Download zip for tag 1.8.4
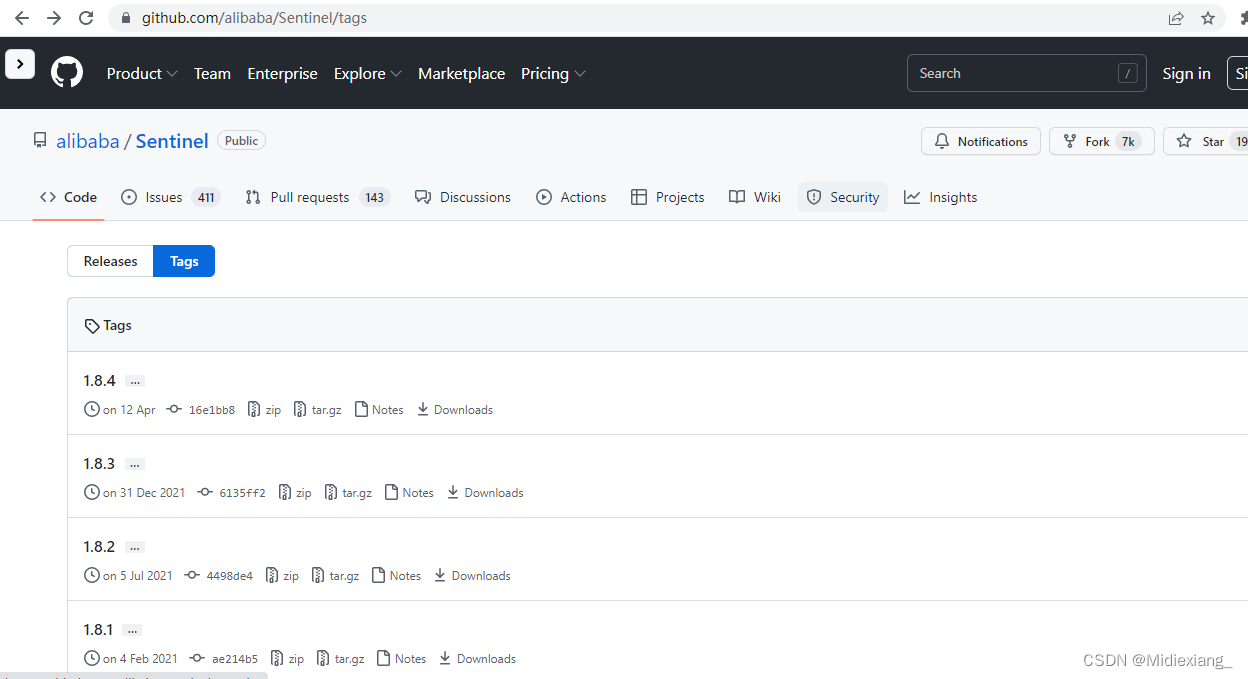 click(265, 410)
